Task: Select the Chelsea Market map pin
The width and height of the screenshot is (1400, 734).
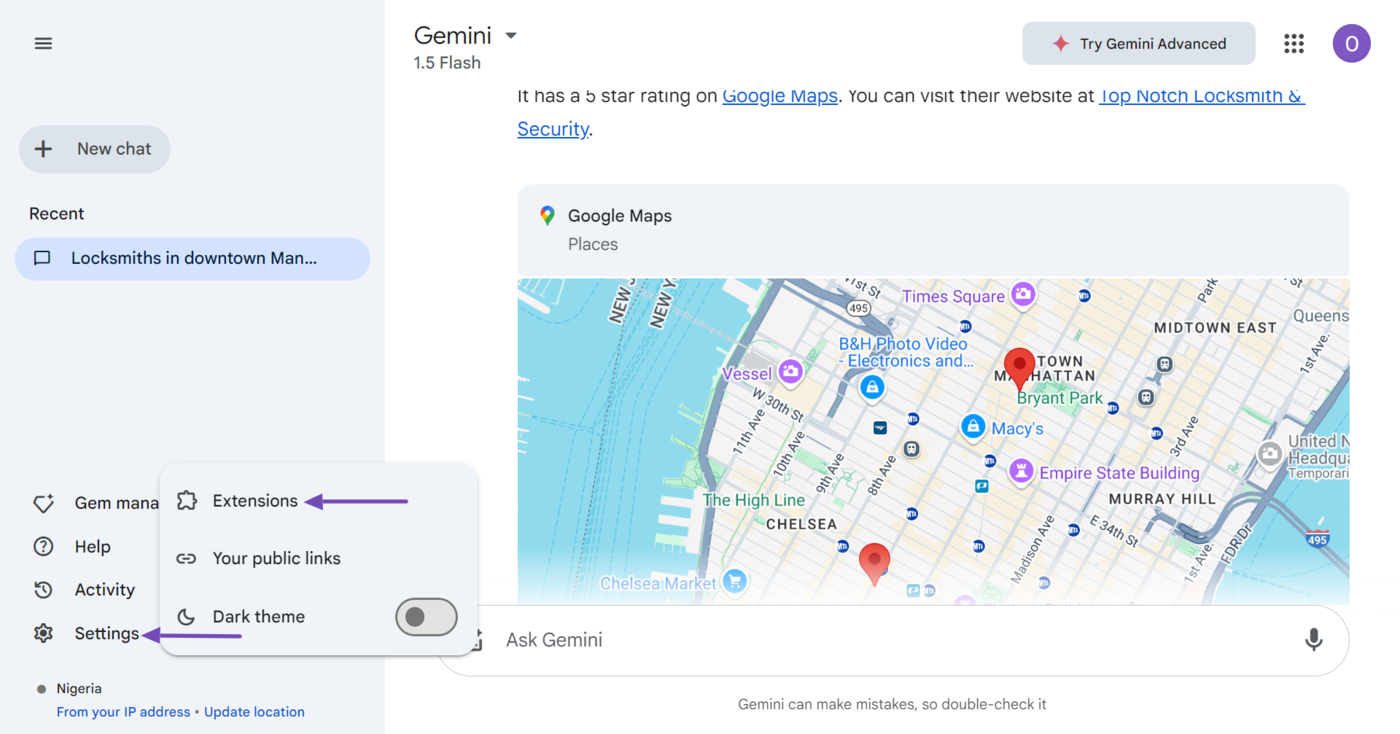Action: [x=735, y=582]
